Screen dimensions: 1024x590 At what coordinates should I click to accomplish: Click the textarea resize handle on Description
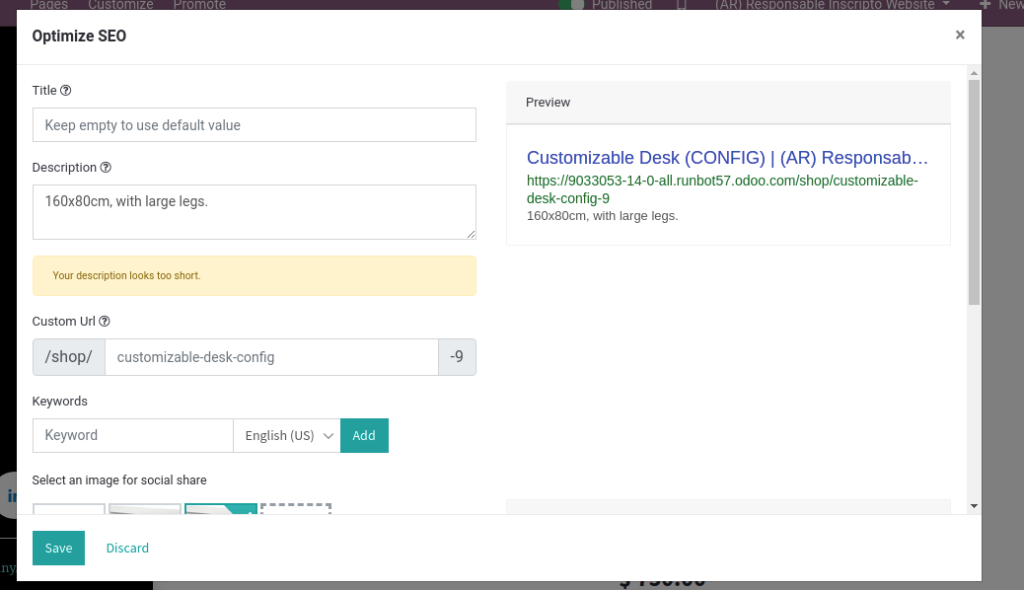(470, 234)
